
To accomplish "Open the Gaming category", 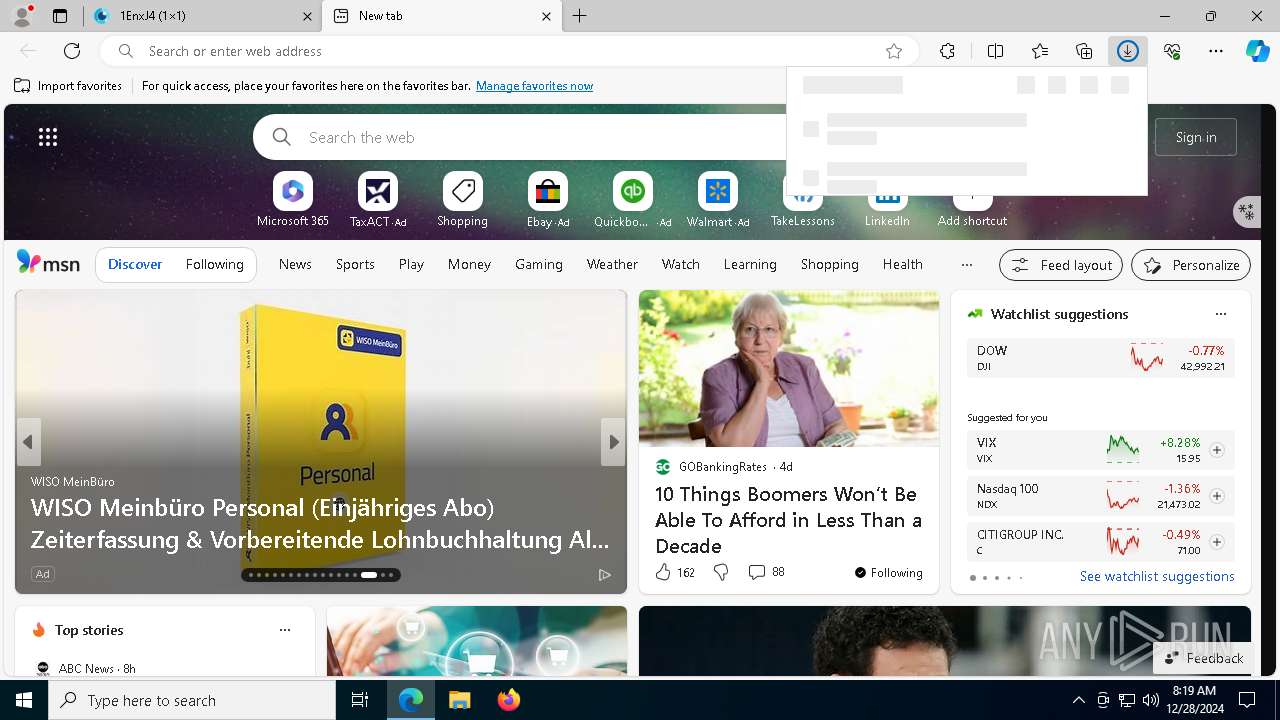I will click(x=539, y=264).
